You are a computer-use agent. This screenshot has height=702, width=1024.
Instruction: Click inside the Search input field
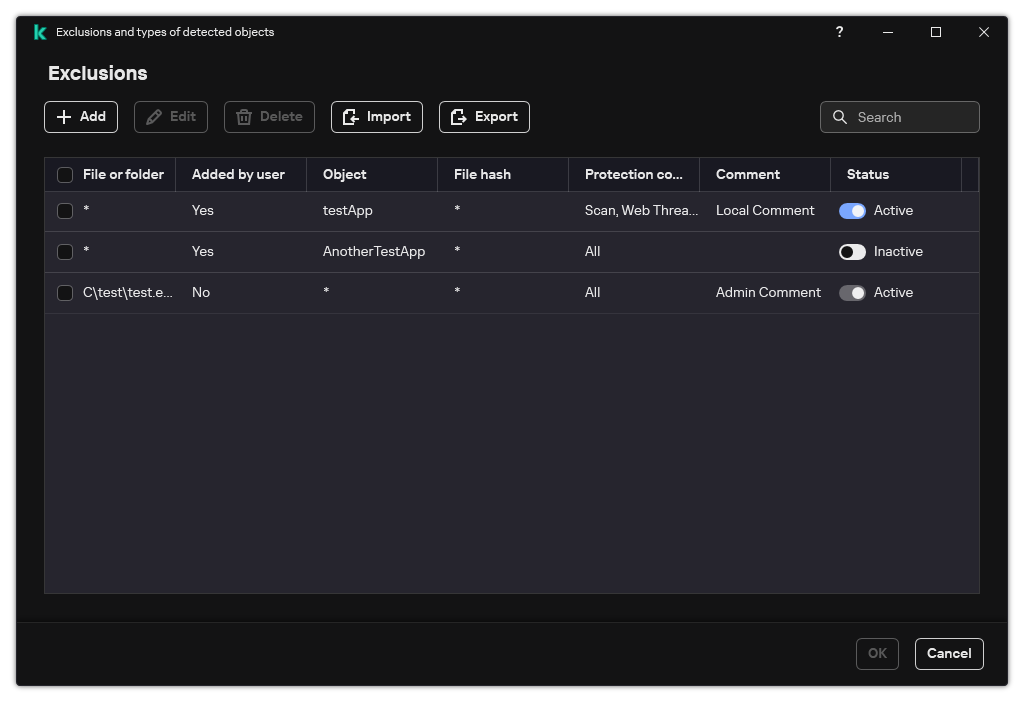tap(905, 117)
